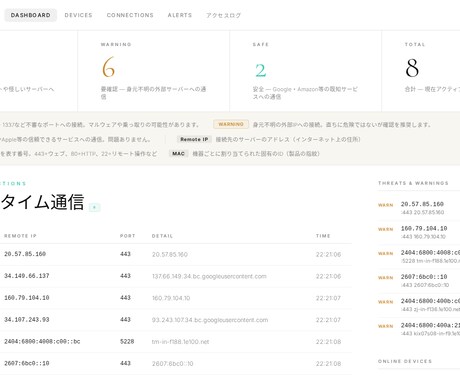Switch to the DEVICES tab

click(x=78, y=15)
